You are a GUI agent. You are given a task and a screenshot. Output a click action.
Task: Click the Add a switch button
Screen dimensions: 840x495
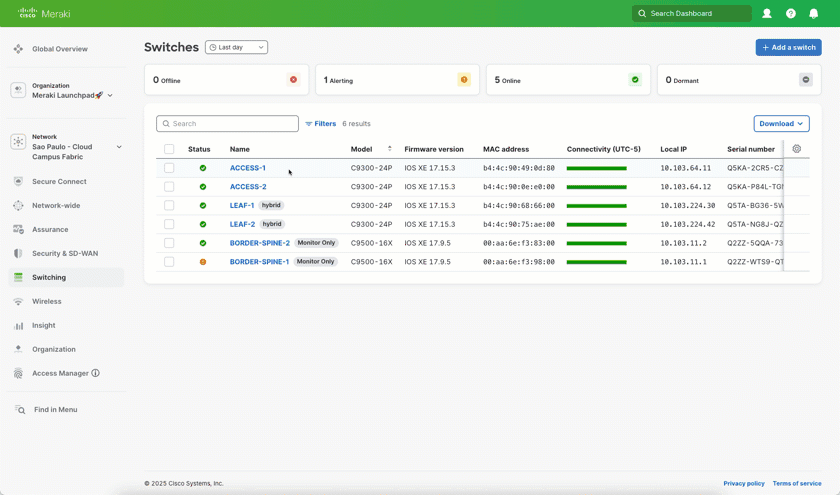tap(788, 47)
